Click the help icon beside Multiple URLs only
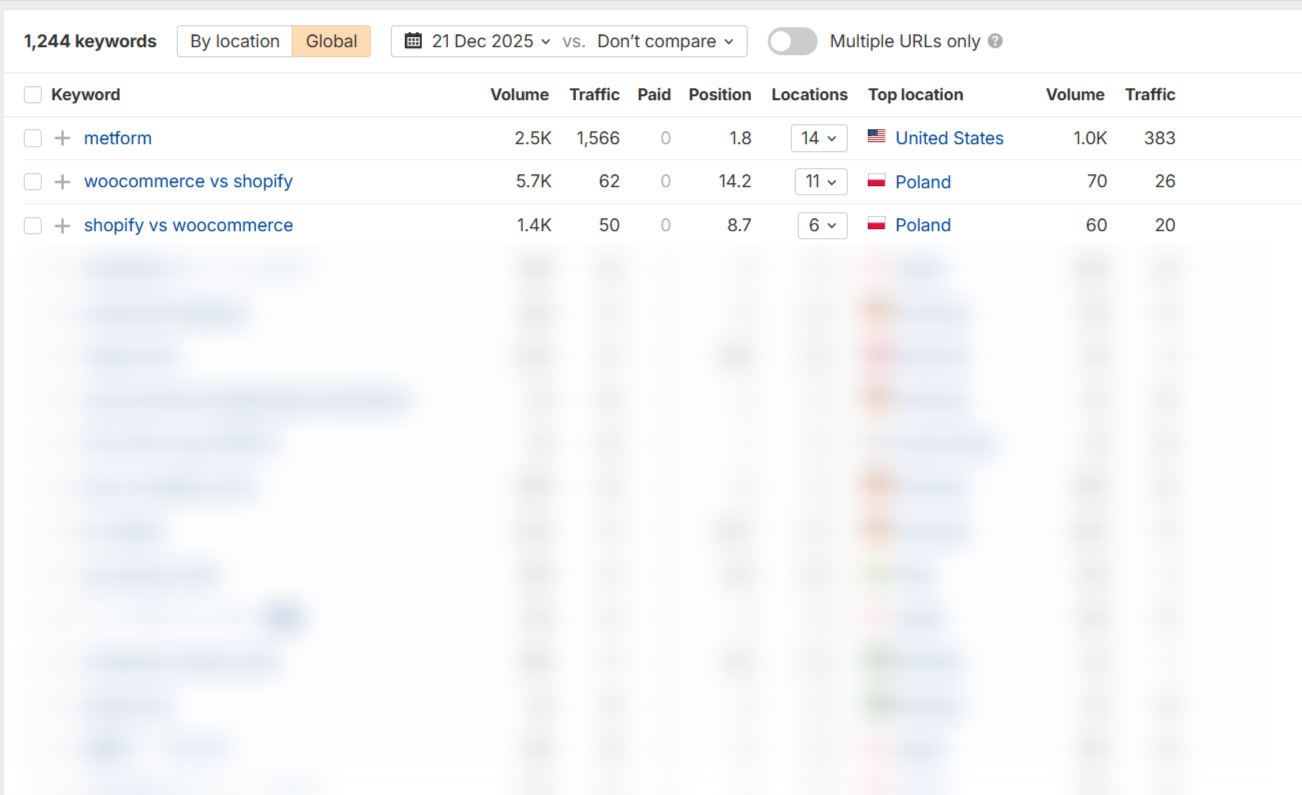Image resolution: width=1302 pixels, height=795 pixels. [995, 41]
